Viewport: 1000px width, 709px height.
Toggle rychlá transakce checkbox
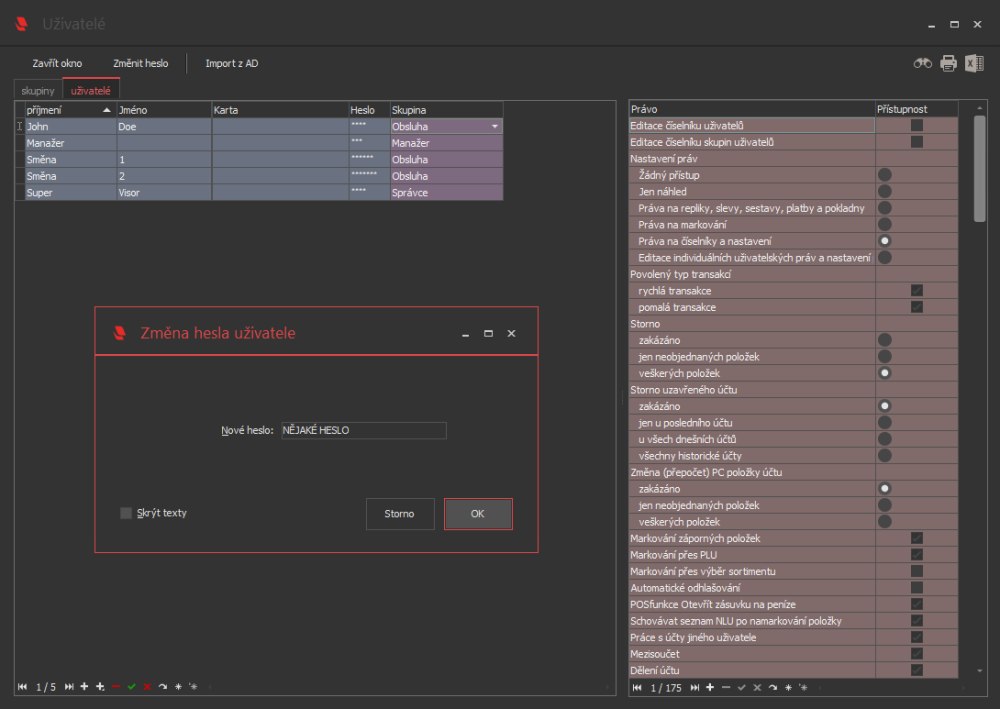coord(916,290)
